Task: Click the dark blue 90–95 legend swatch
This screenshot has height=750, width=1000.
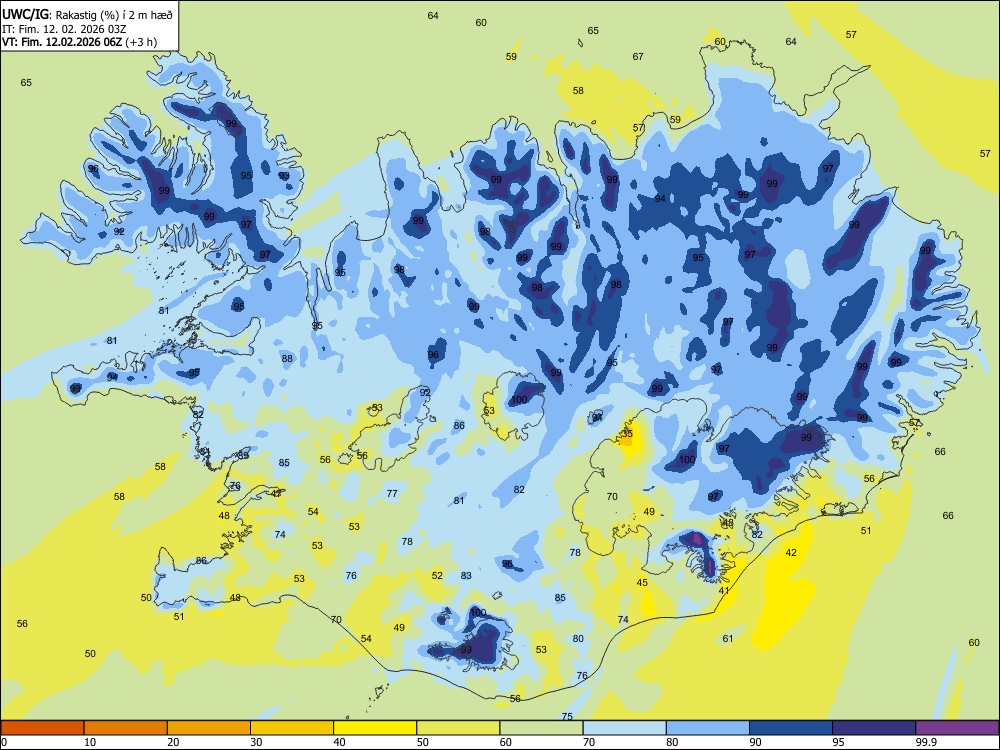Action: 791,728
